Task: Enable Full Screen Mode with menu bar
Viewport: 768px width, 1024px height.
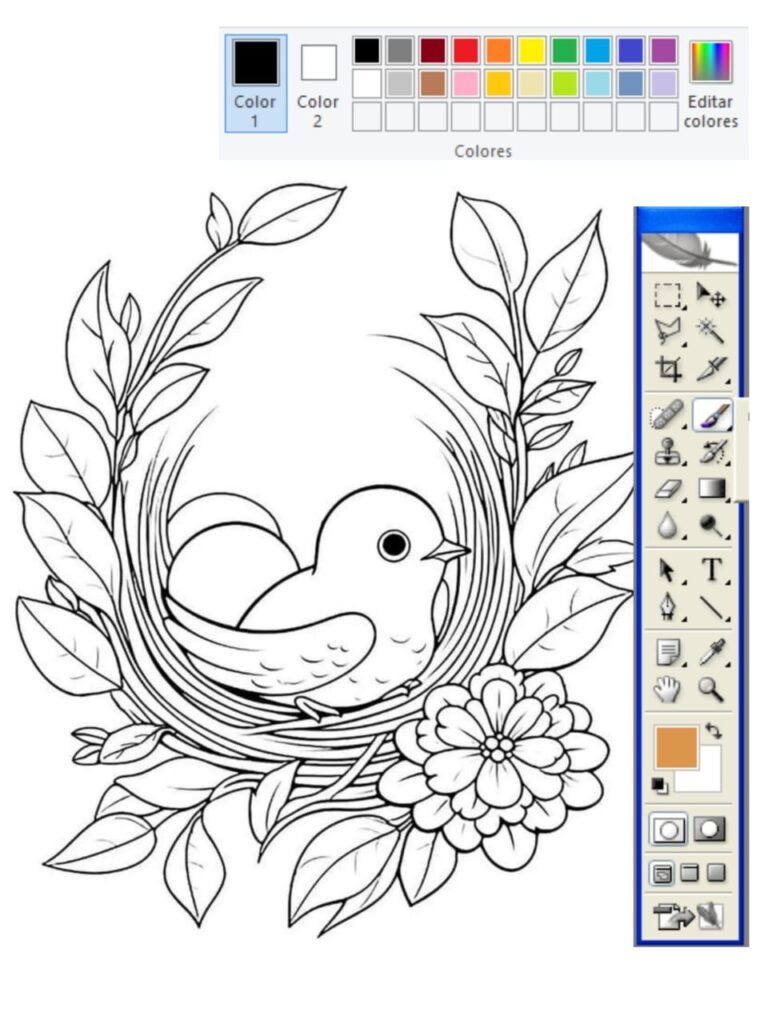Action: [x=690, y=872]
